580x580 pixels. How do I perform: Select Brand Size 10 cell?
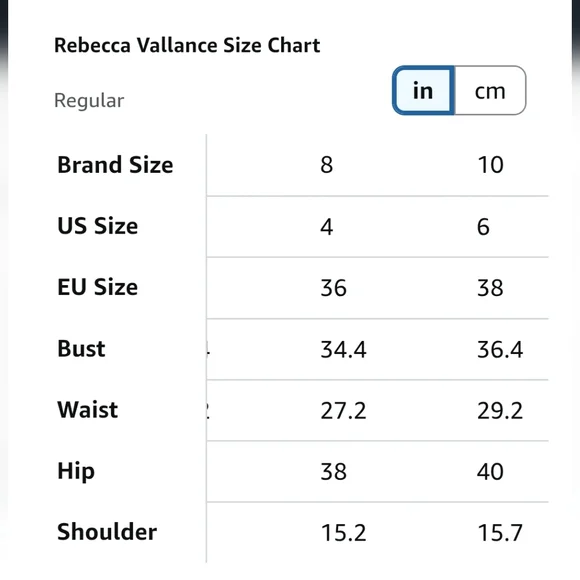490,165
